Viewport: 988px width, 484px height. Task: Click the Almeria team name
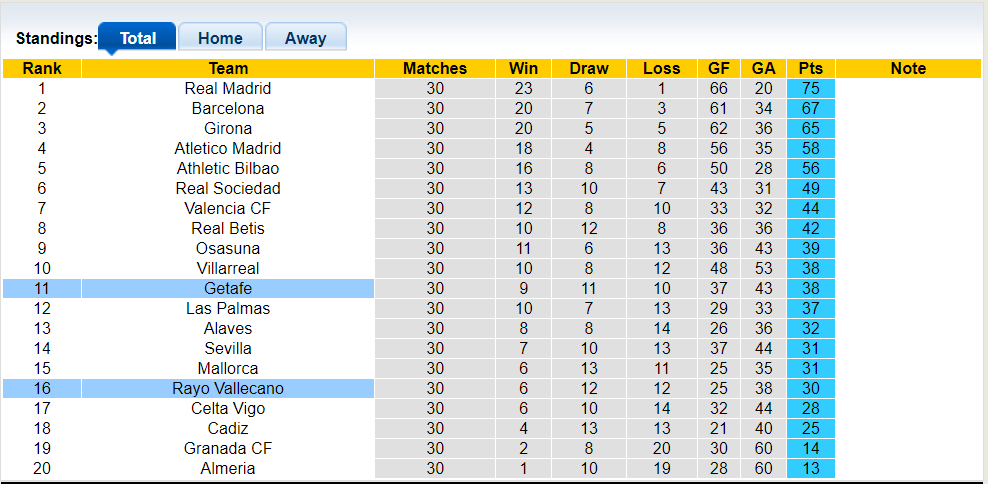(228, 468)
